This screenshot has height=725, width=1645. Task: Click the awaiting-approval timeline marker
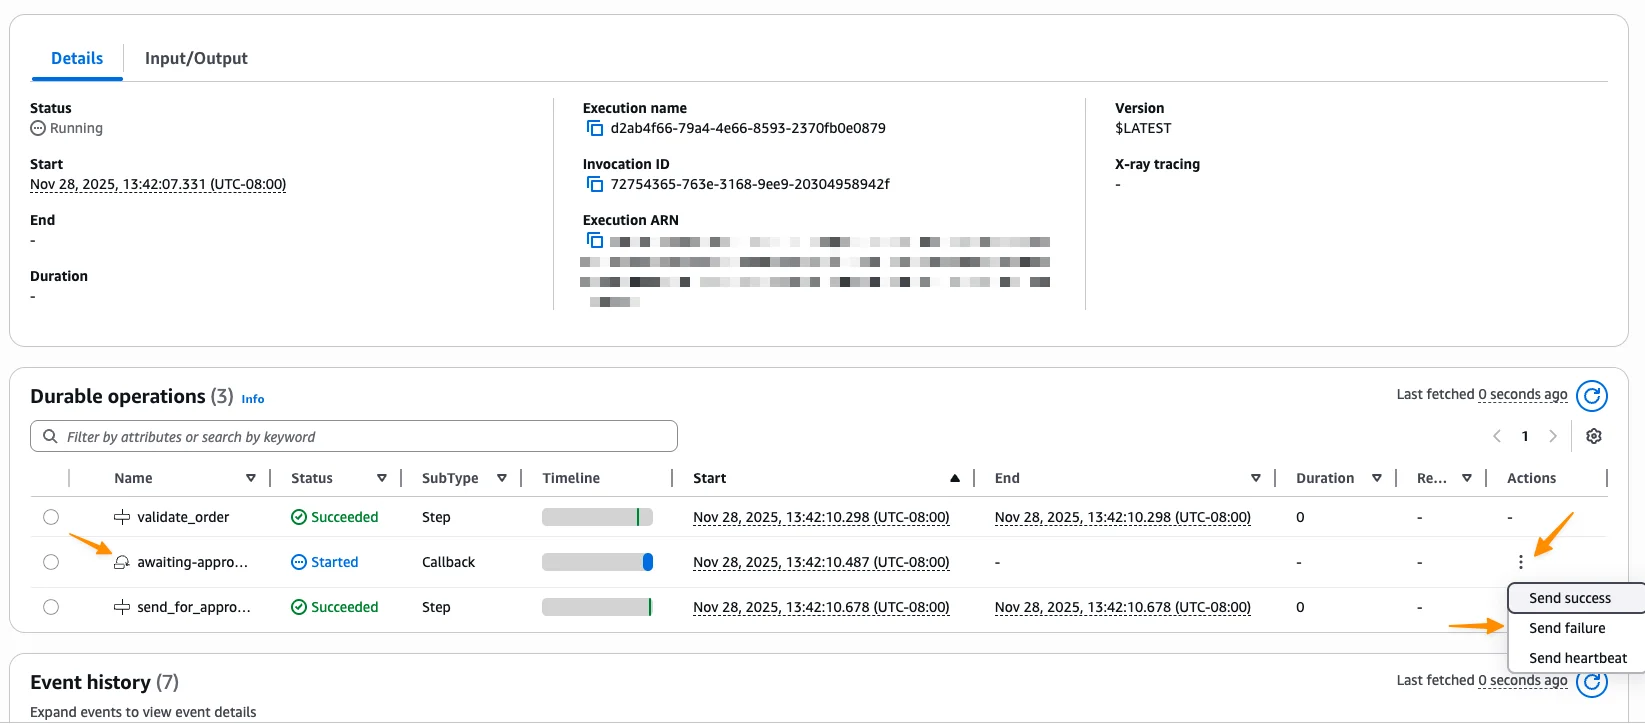point(648,562)
